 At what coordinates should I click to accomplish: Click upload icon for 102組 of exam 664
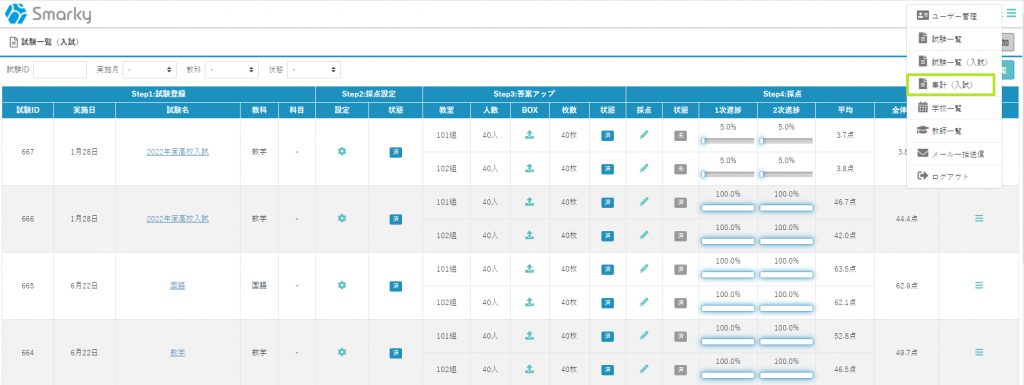point(530,369)
